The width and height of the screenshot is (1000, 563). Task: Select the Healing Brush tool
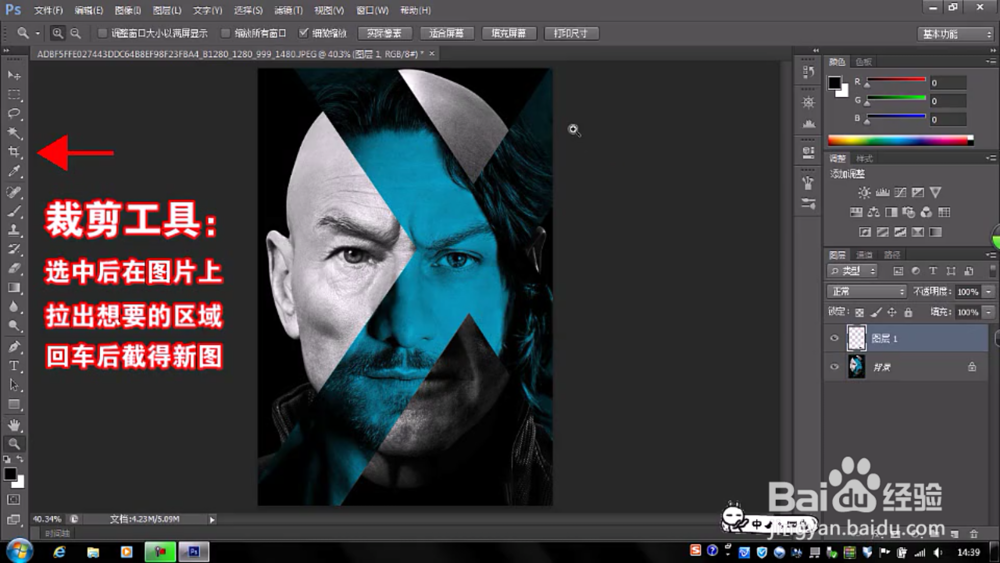(x=14, y=192)
